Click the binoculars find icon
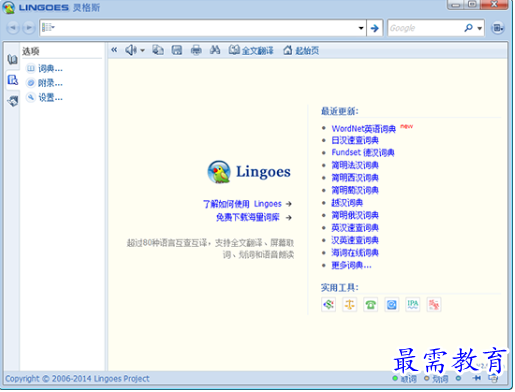The width and height of the screenshot is (515, 392). 215,50
